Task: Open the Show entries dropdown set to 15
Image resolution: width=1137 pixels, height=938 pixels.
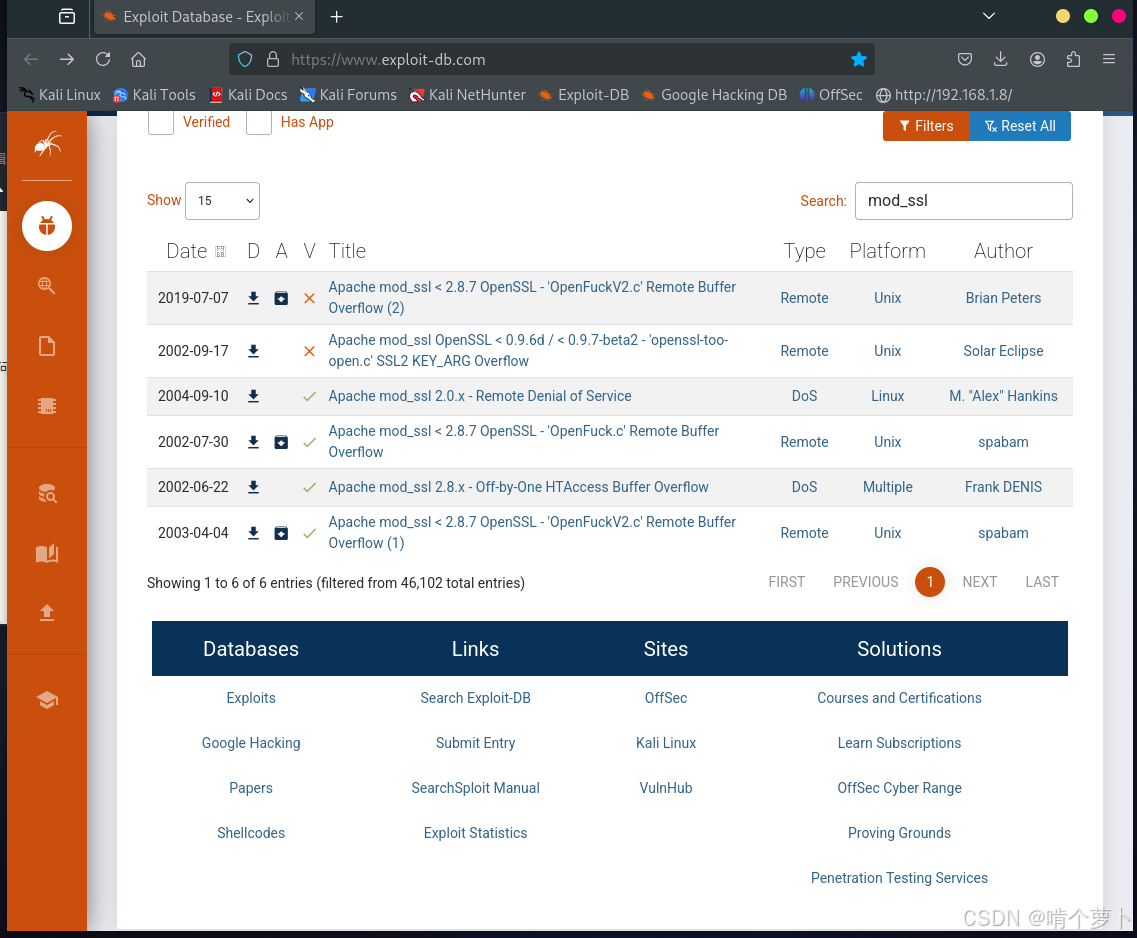Action: pyautogui.click(x=223, y=201)
